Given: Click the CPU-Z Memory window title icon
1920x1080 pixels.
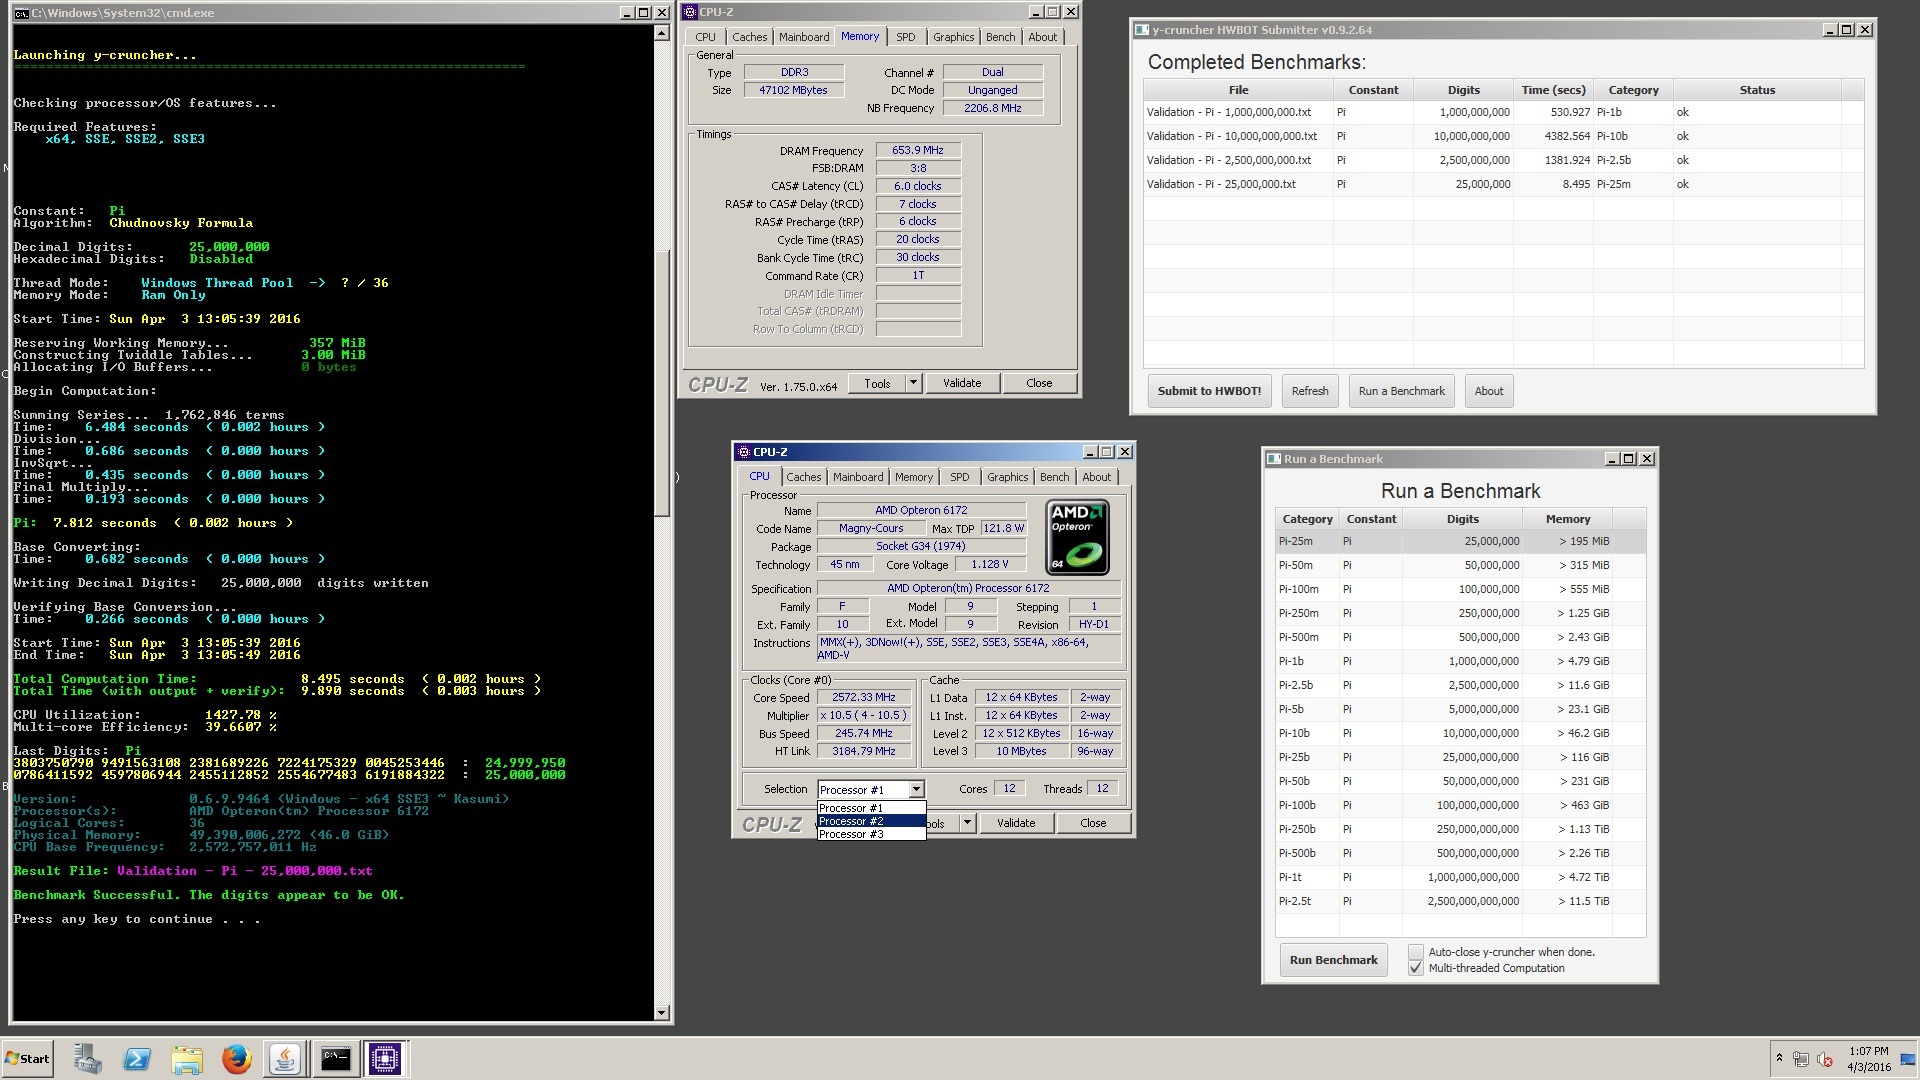Looking at the screenshot, I should point(689,12).
